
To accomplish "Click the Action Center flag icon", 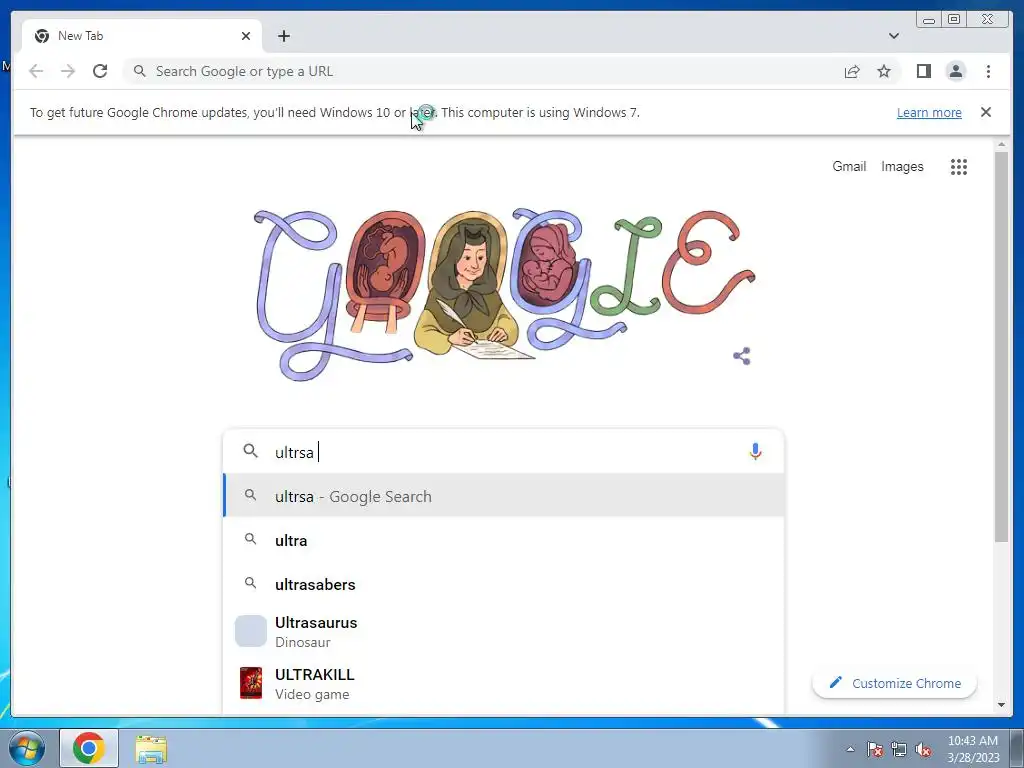I will 874,749.
